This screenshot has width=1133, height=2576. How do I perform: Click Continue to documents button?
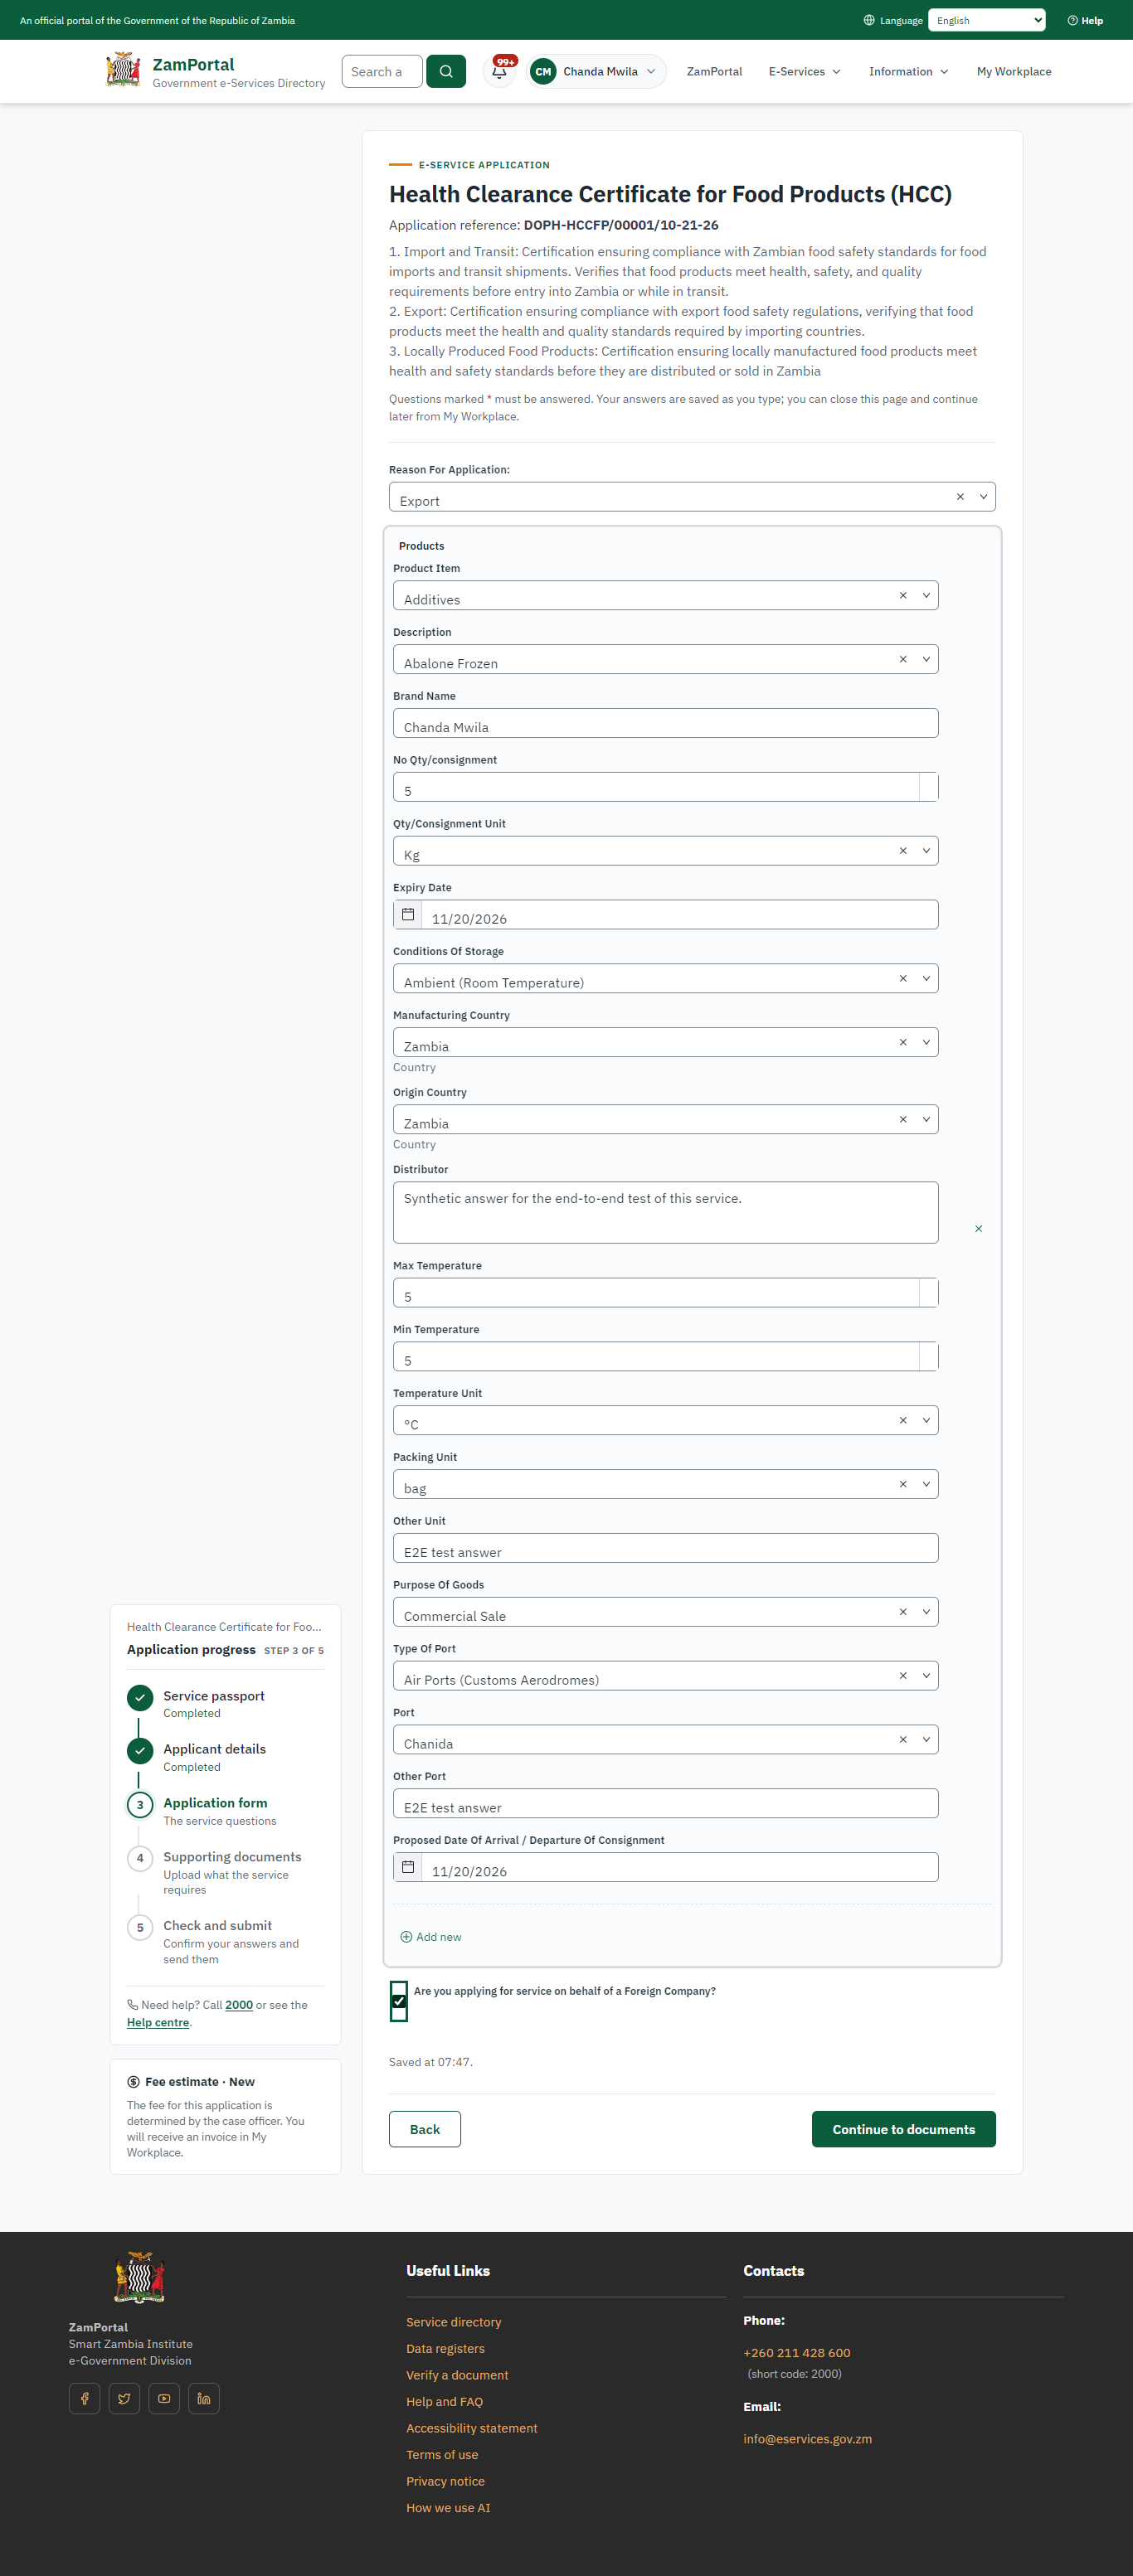(x=903, y=2129)
